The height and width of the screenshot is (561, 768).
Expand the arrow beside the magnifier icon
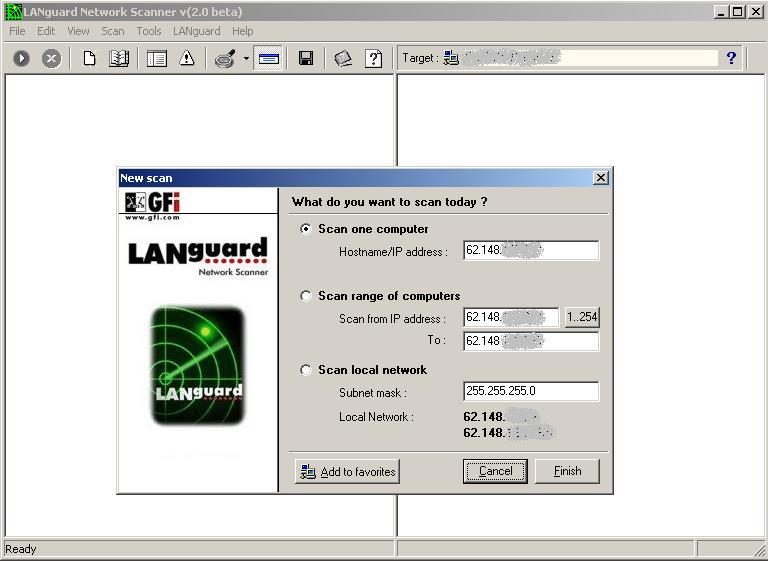click(x=246, y=58)
